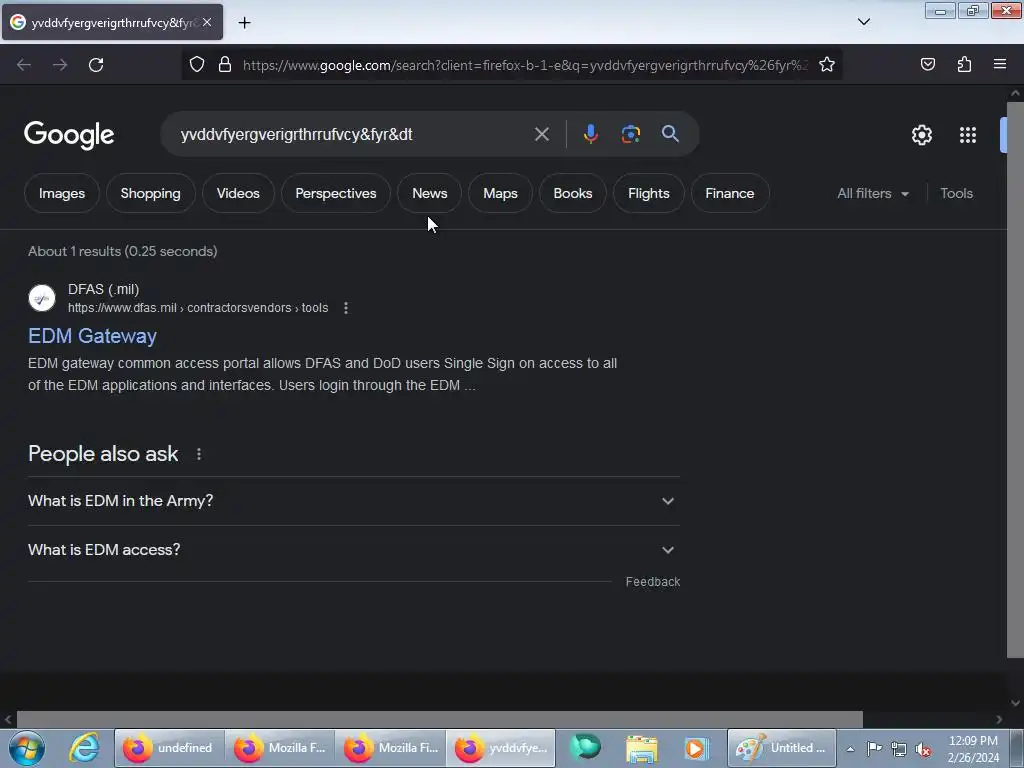Switch to Maps results
The height and width of the screenshot is (768, 1024).
(x=500, y=193)
